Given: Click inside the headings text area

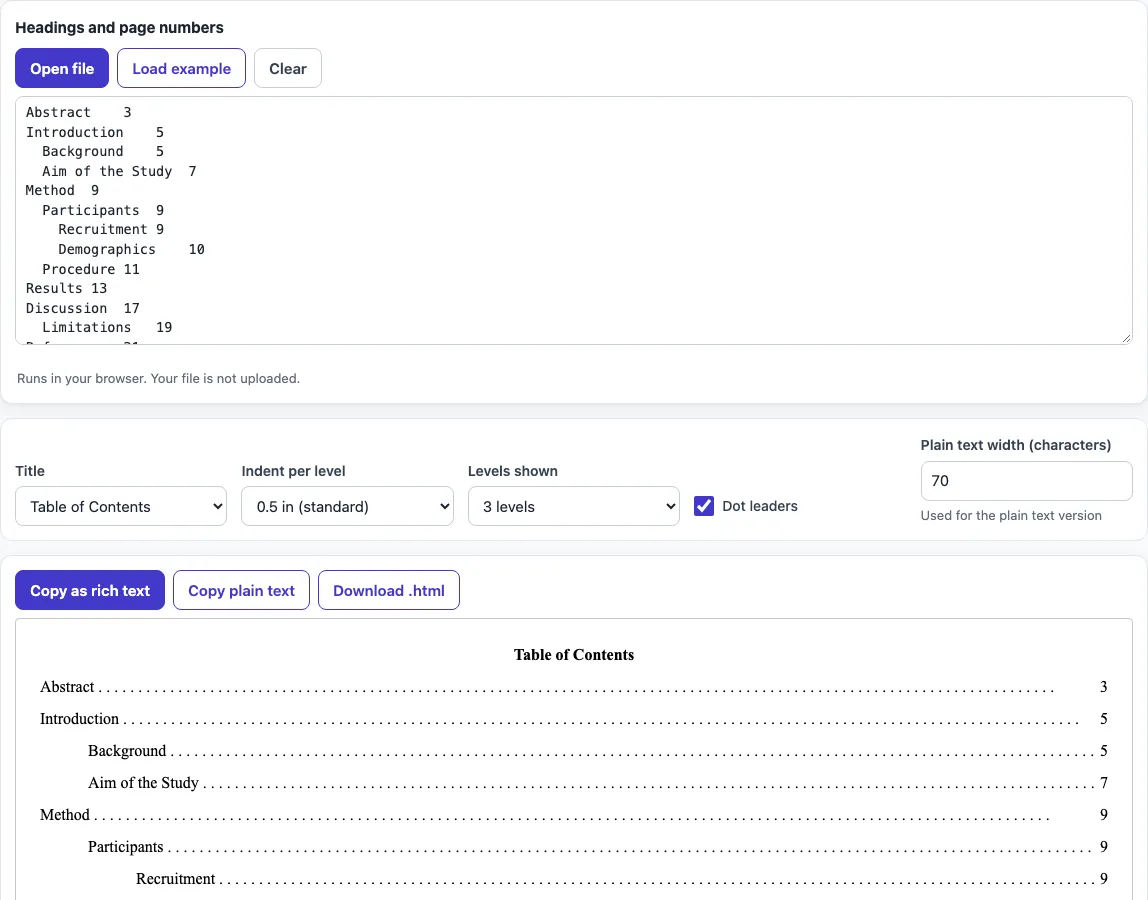Looking at the screenshot, I should coord(574,220).
